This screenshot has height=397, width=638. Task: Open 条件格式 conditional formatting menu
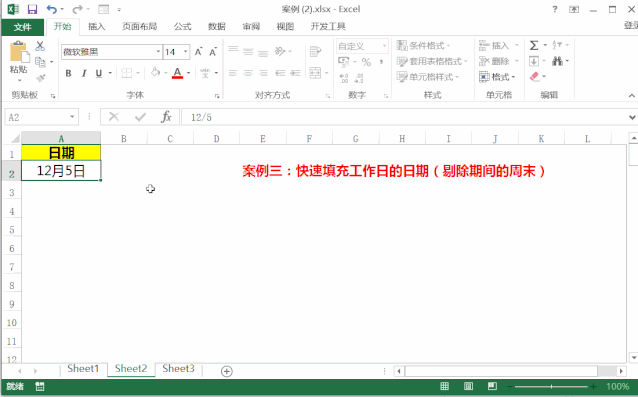423,46
